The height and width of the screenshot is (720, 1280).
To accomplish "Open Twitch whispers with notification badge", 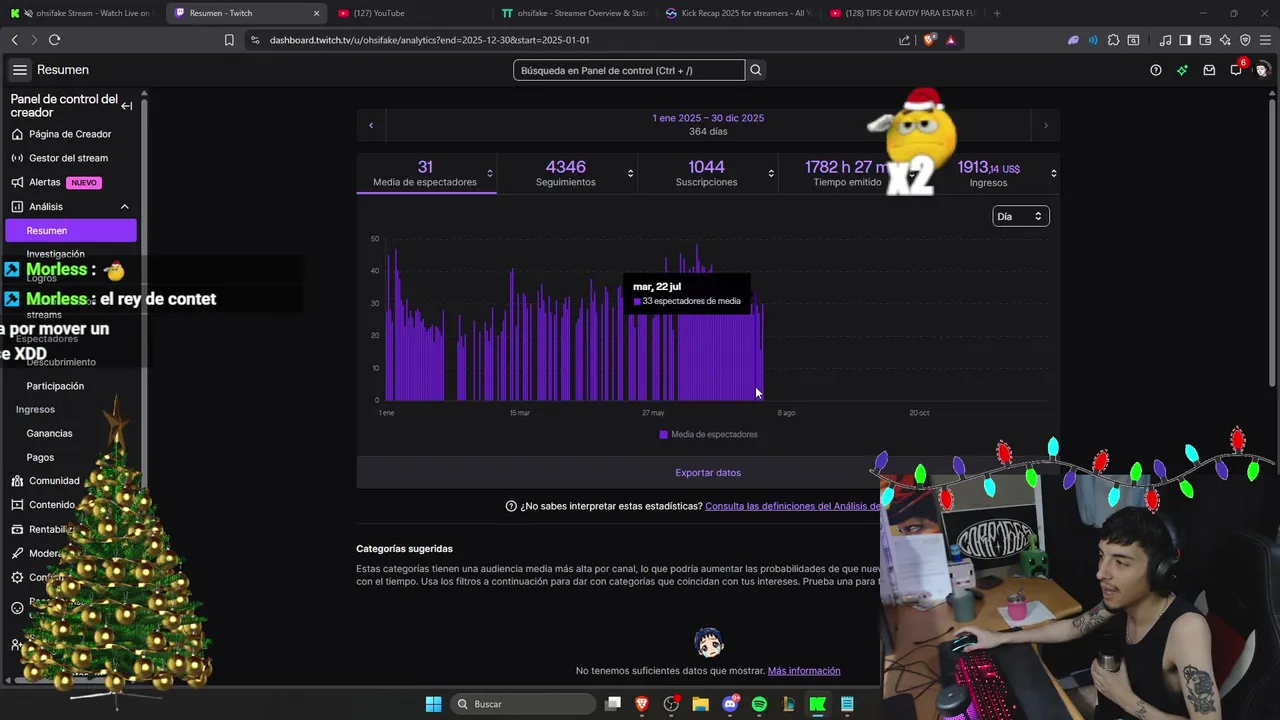I will [x=1237, y=69].
